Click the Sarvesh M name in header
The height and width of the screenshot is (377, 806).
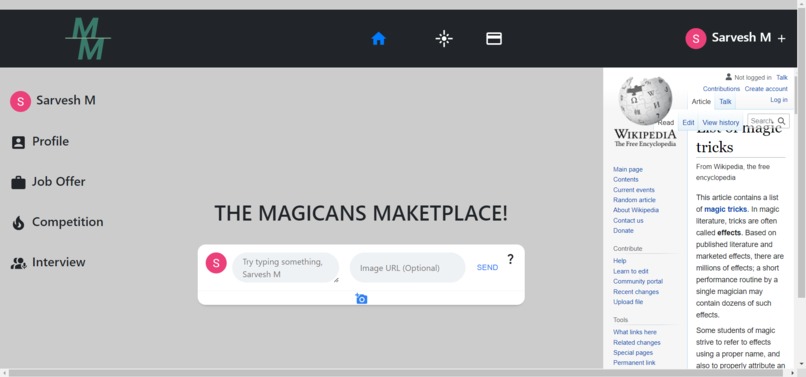click(741, 38)
